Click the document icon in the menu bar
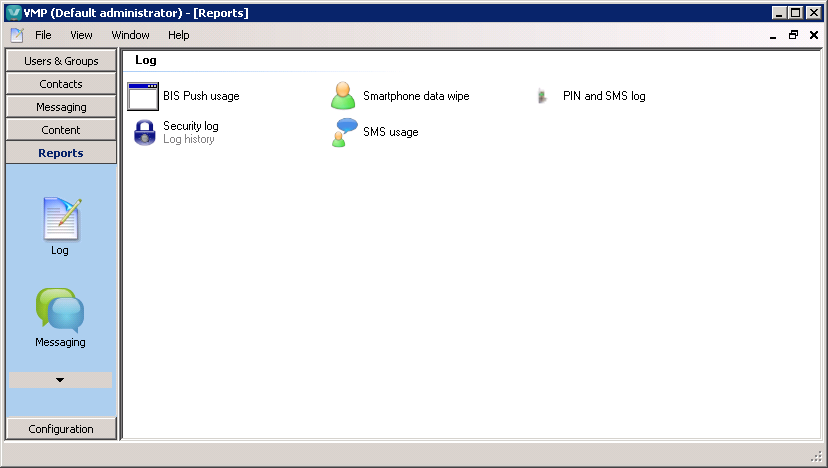The image size is (828, 468). click(x=17, y=35)
